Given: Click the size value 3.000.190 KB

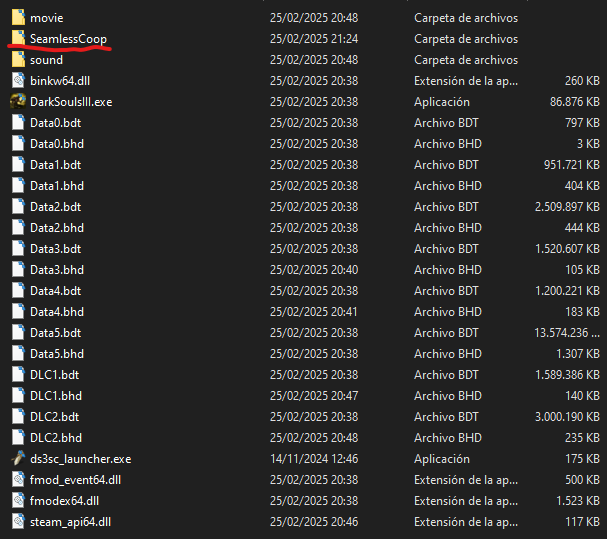Looking at the screenshot, I should point(568,417).
